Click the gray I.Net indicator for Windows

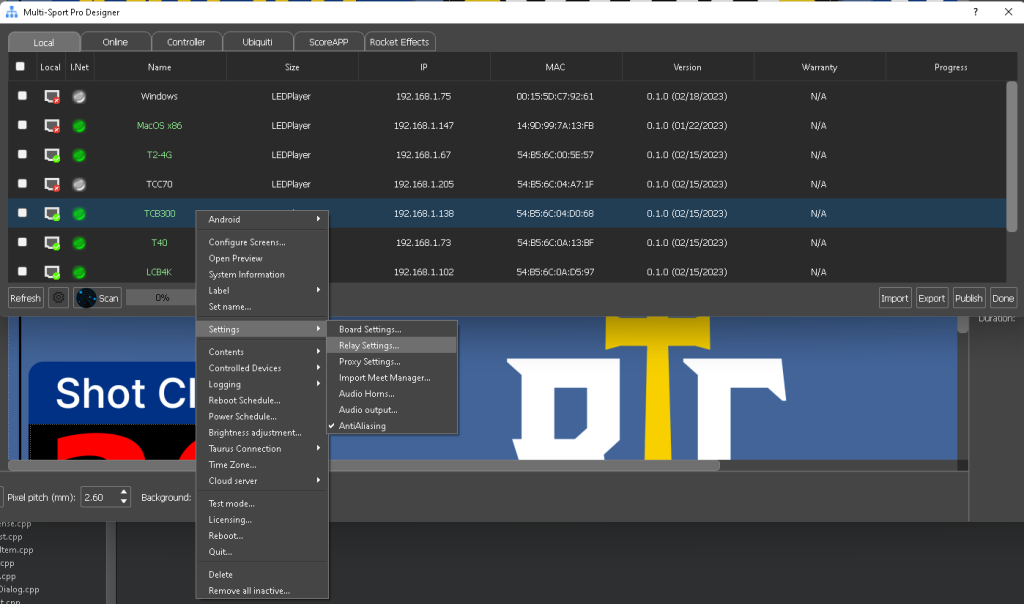(x=79, y=97)
